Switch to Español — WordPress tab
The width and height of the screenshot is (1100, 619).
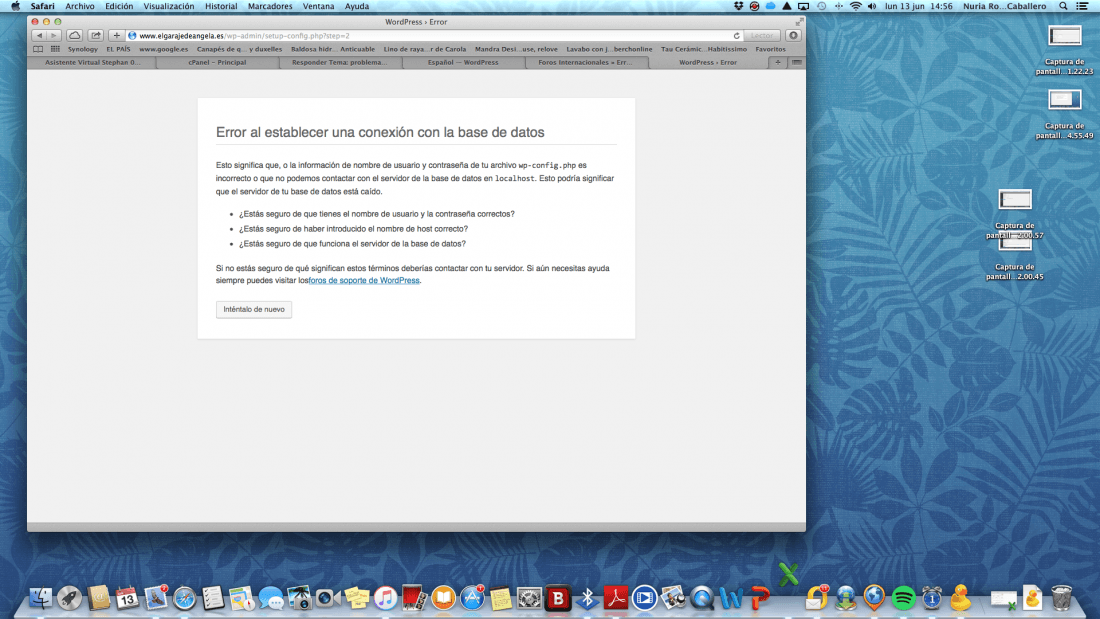(x=463, y=62)
